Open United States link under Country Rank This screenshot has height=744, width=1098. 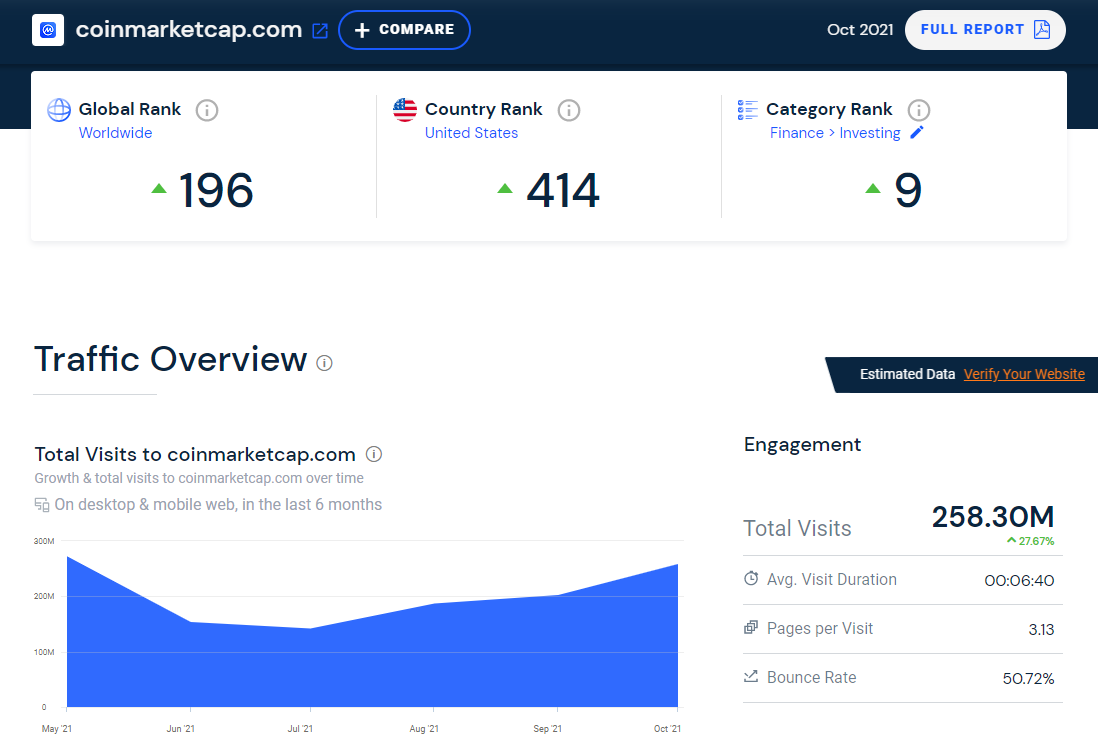click(471, 133)
